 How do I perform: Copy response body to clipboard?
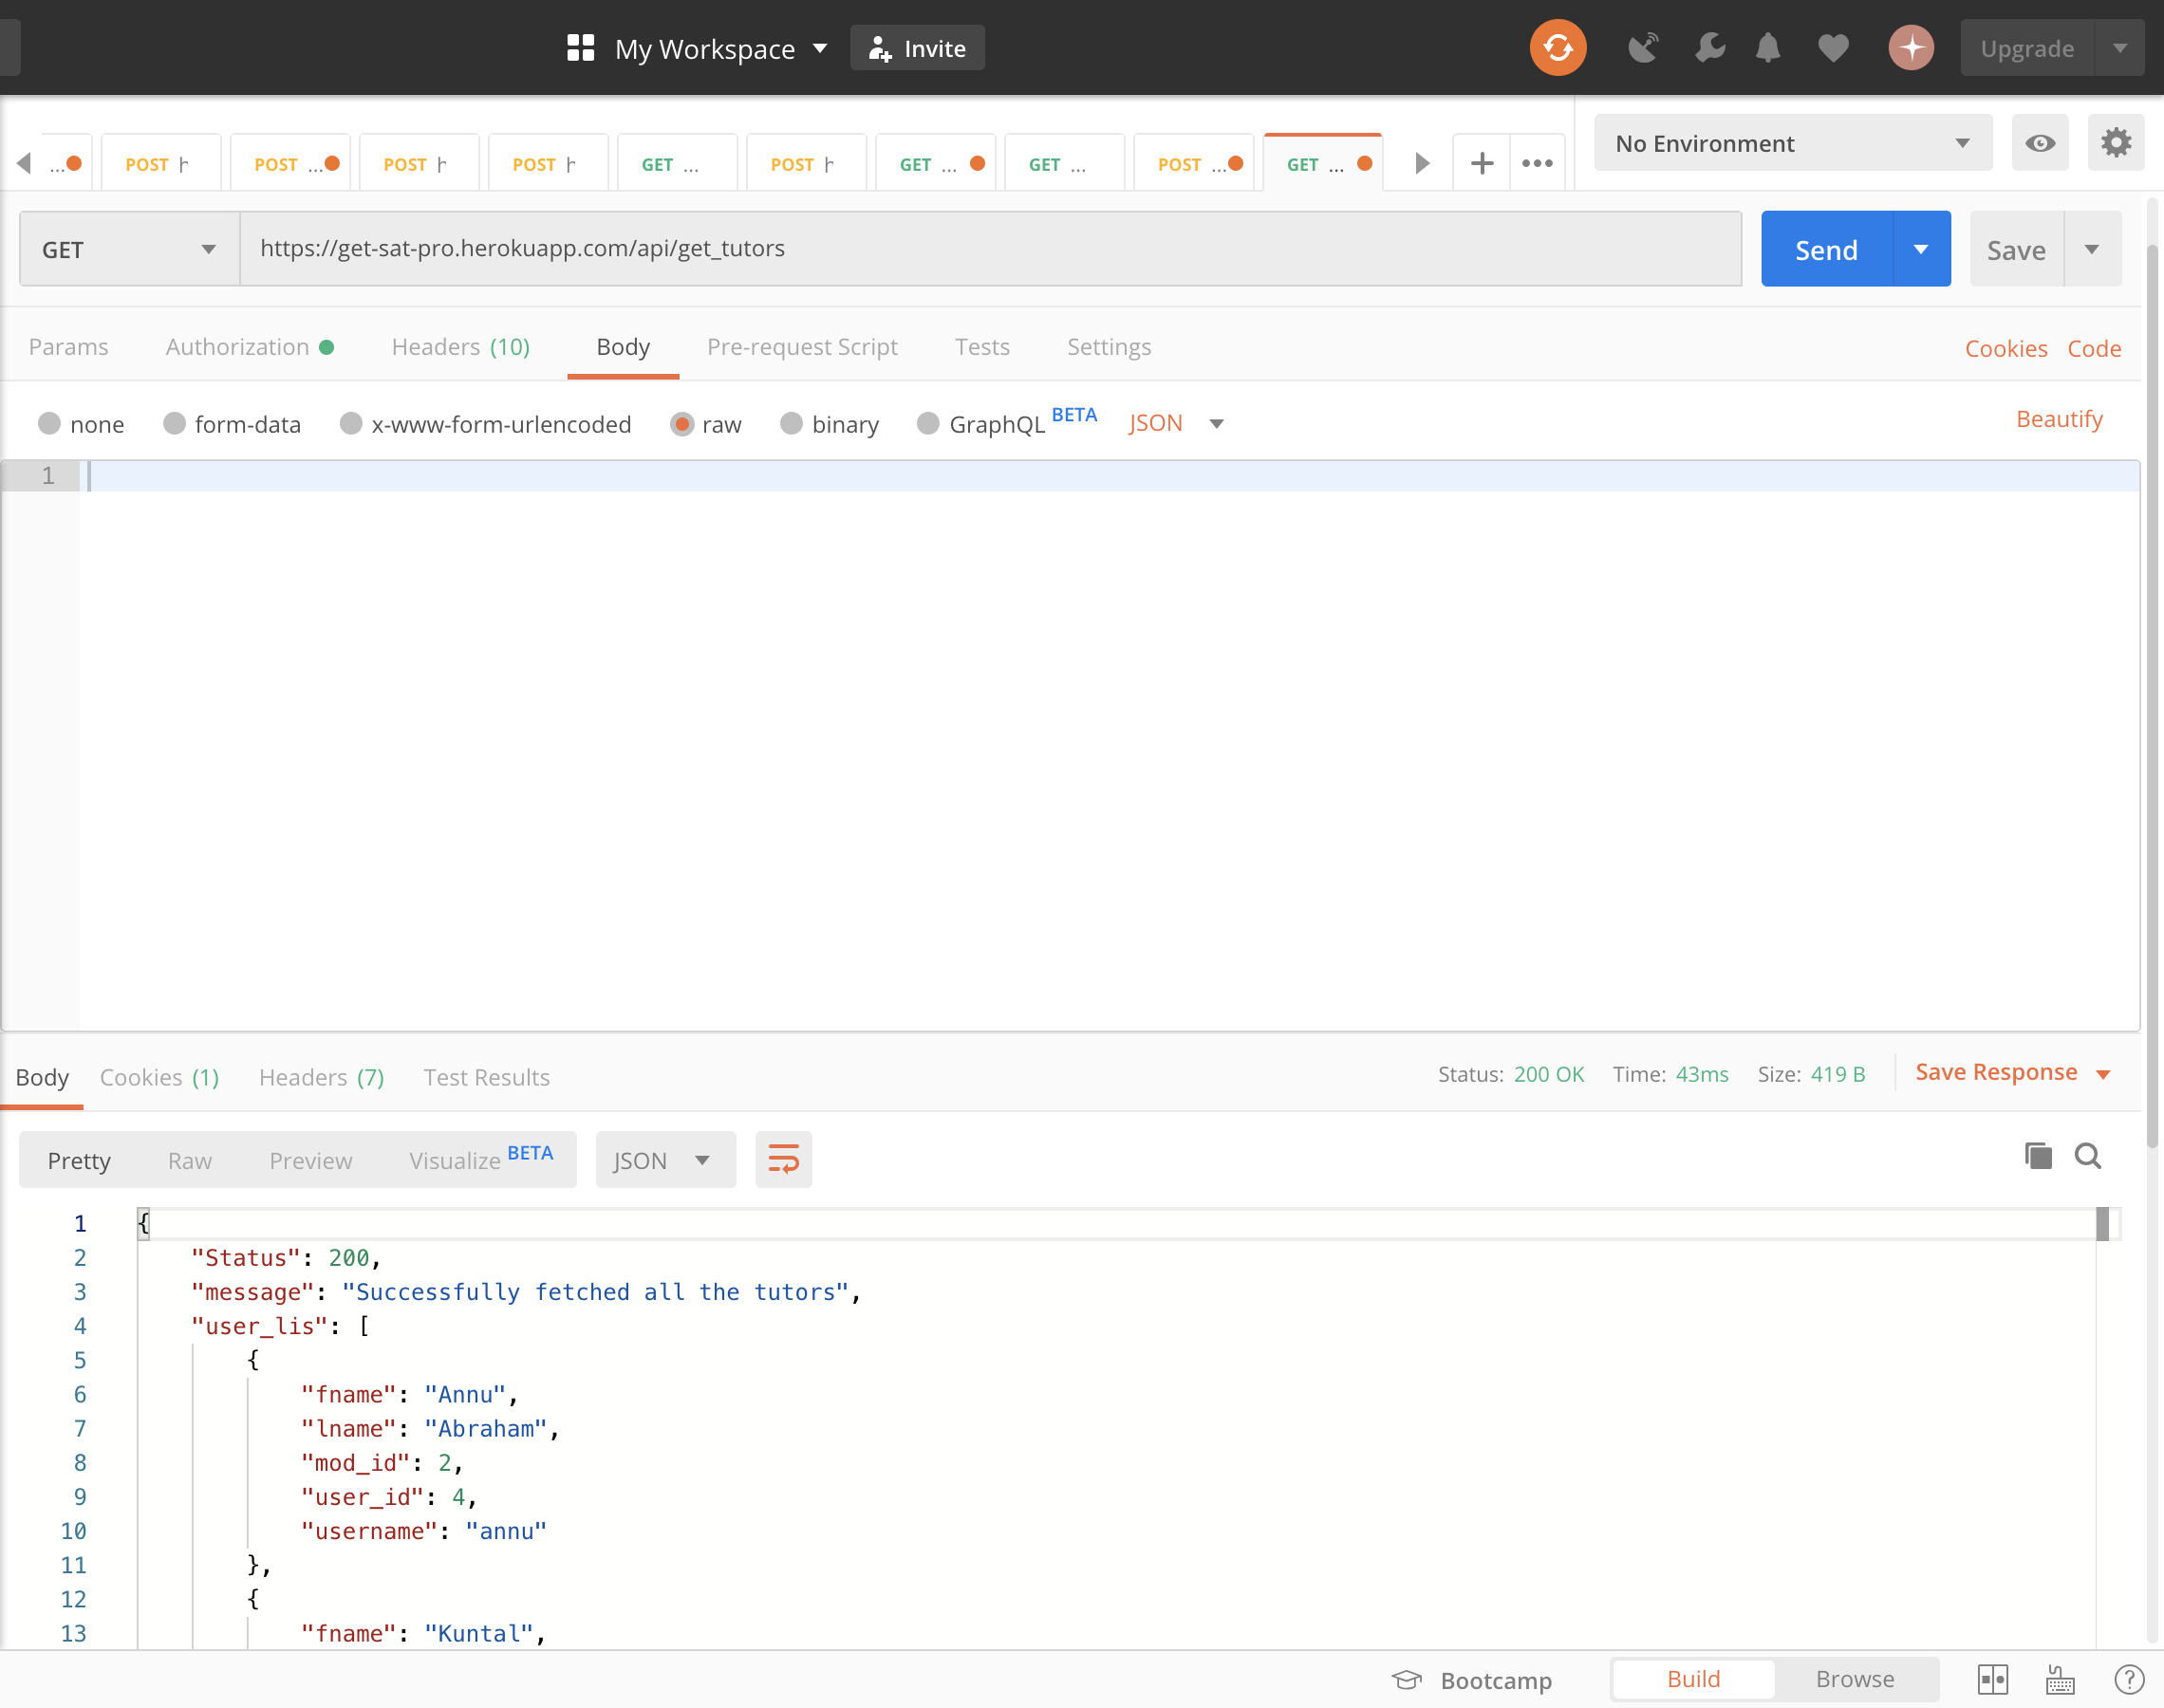[2037, 1156]
